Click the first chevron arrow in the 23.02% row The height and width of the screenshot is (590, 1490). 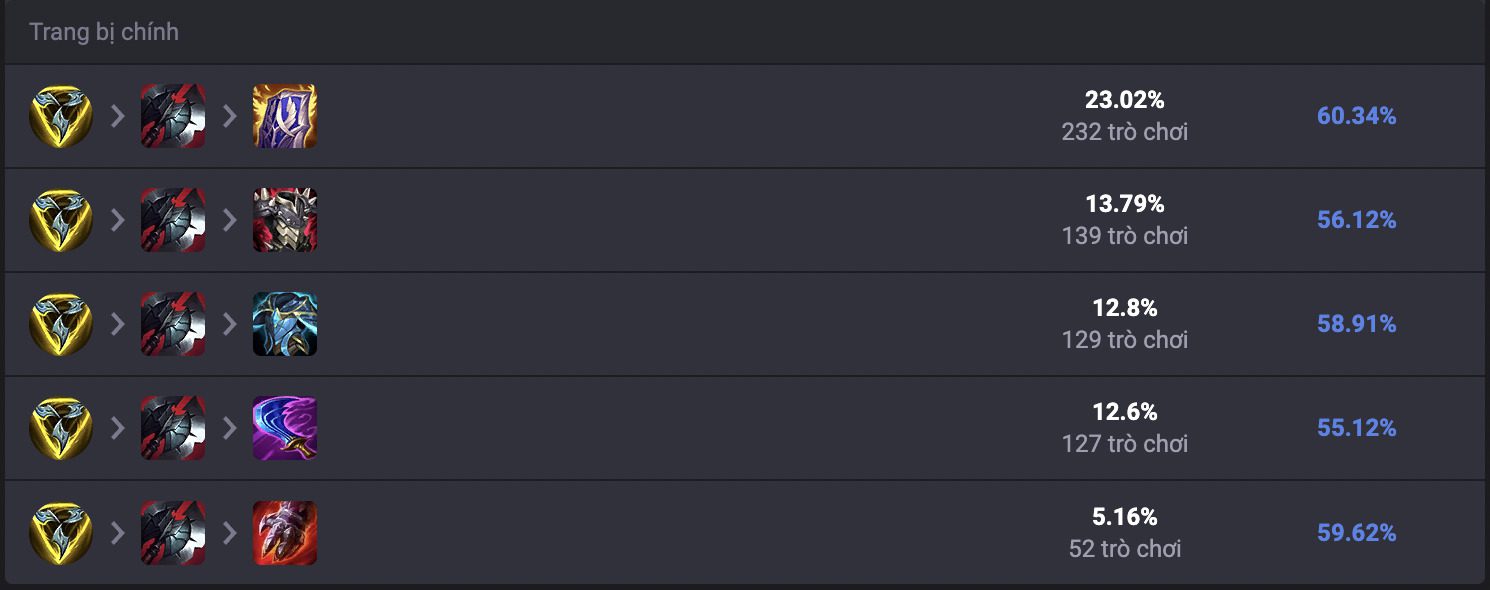click(x=118, y=116)
